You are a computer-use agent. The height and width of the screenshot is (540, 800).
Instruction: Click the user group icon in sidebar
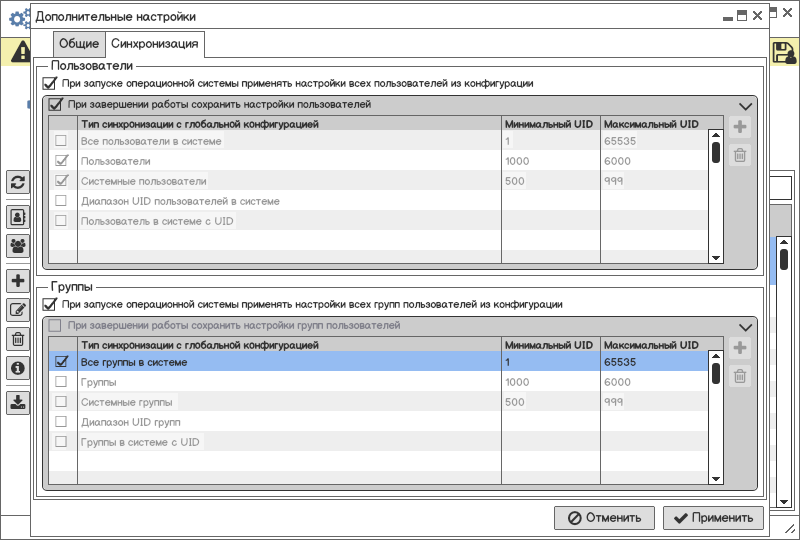coord(17,245)
